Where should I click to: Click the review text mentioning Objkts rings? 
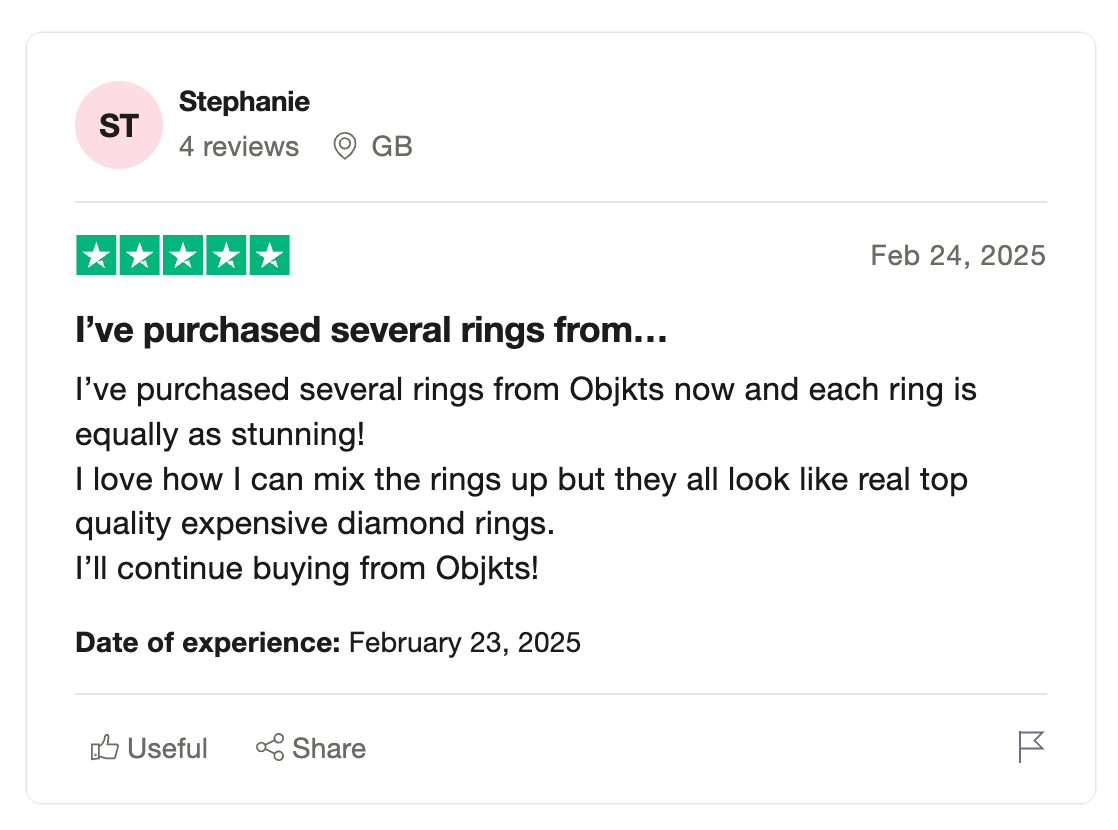point(525,479)
